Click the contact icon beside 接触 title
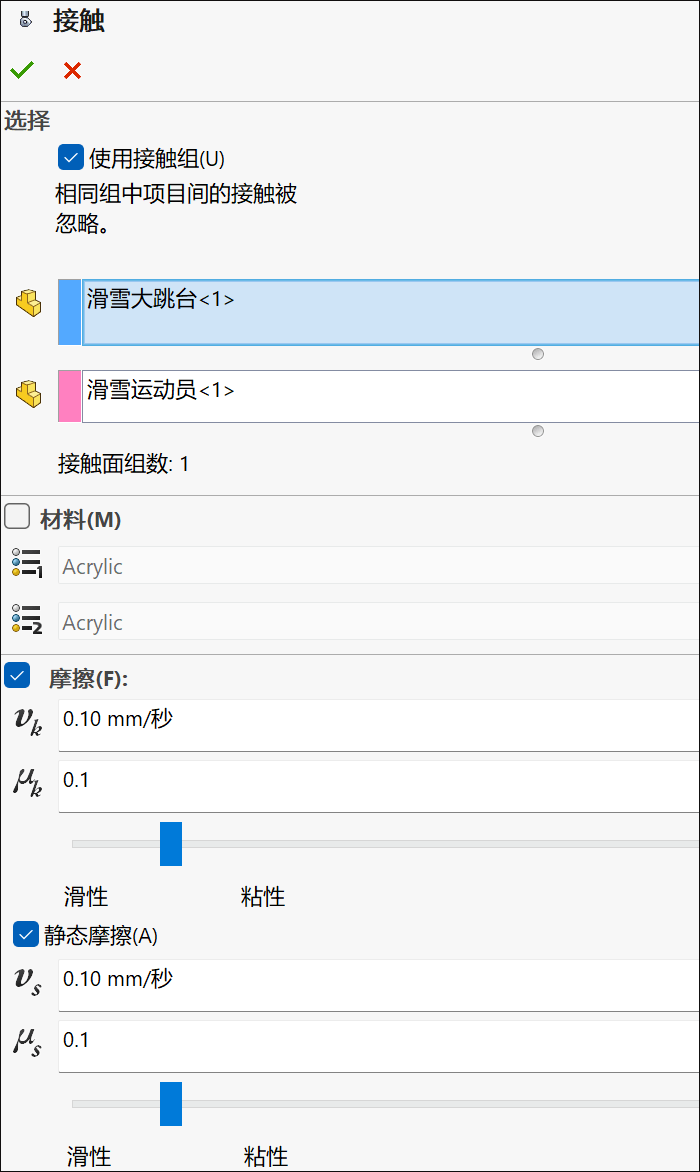Screen dimensions: 700x1172 click(x=25, y=20)
